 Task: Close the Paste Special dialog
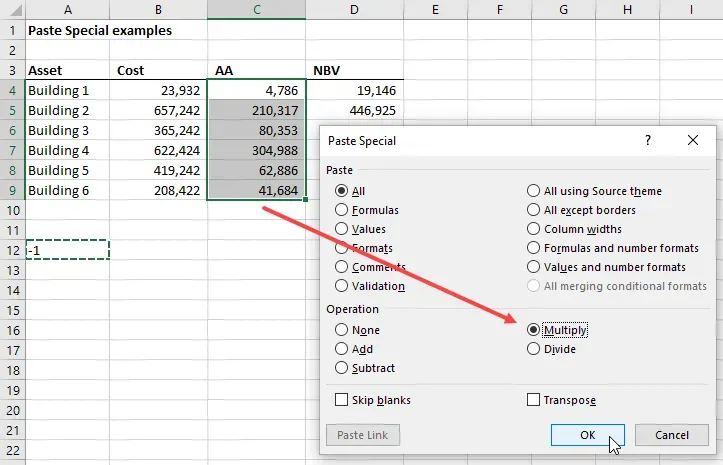point(692,141)
